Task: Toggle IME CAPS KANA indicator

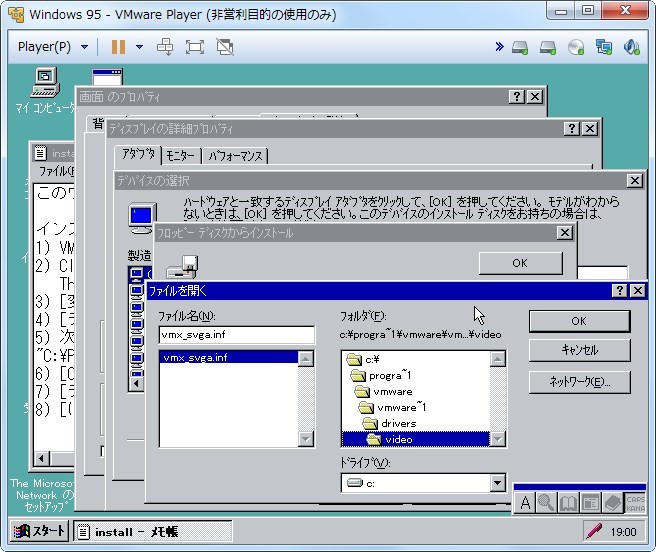Action: [636, 503]
